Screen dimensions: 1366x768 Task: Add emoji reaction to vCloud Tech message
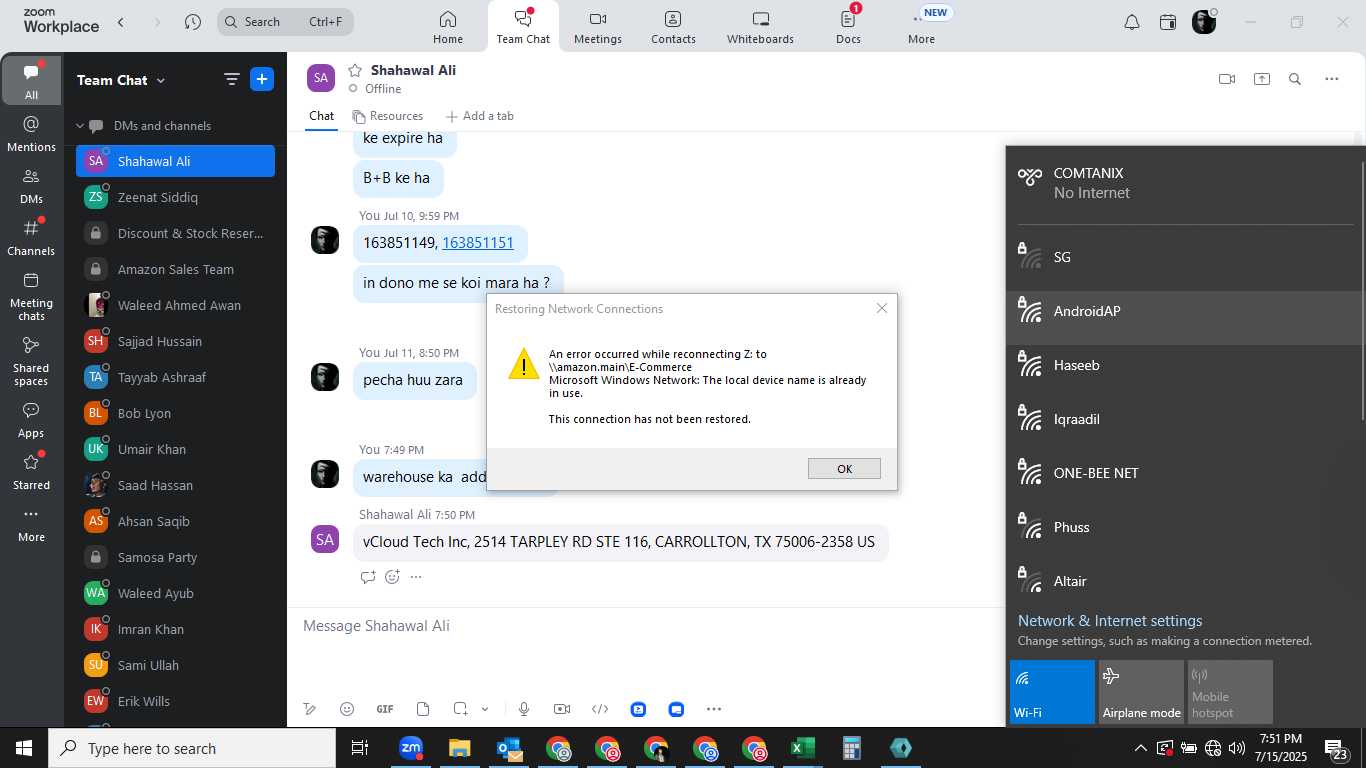392,577
